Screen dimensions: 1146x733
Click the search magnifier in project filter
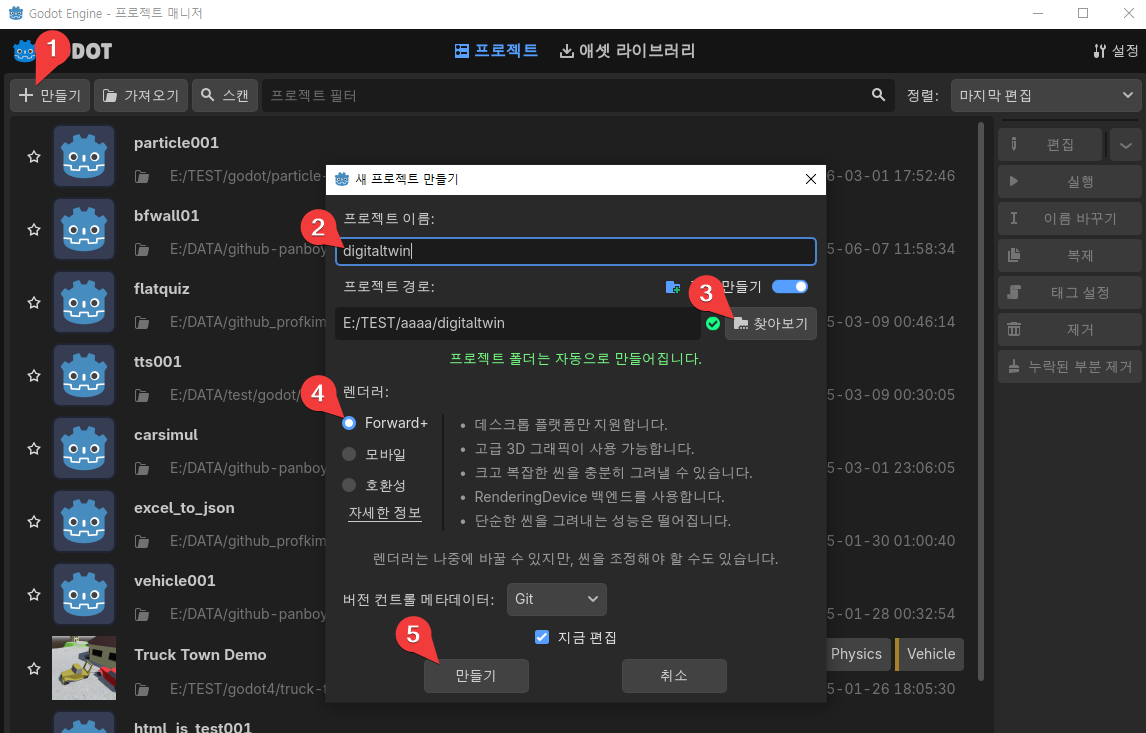click(x=878, y=95)
